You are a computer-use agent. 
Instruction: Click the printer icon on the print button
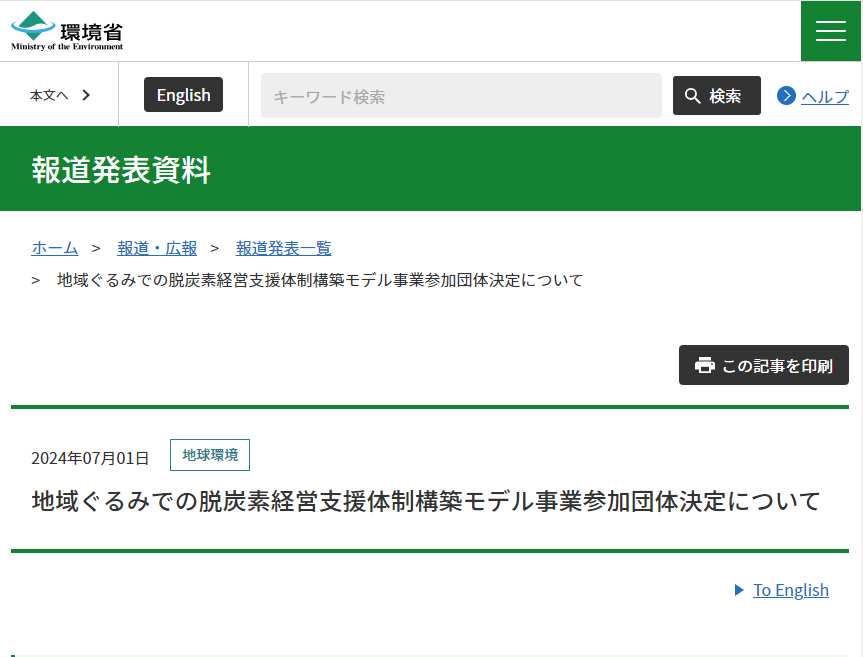[706, 366]
